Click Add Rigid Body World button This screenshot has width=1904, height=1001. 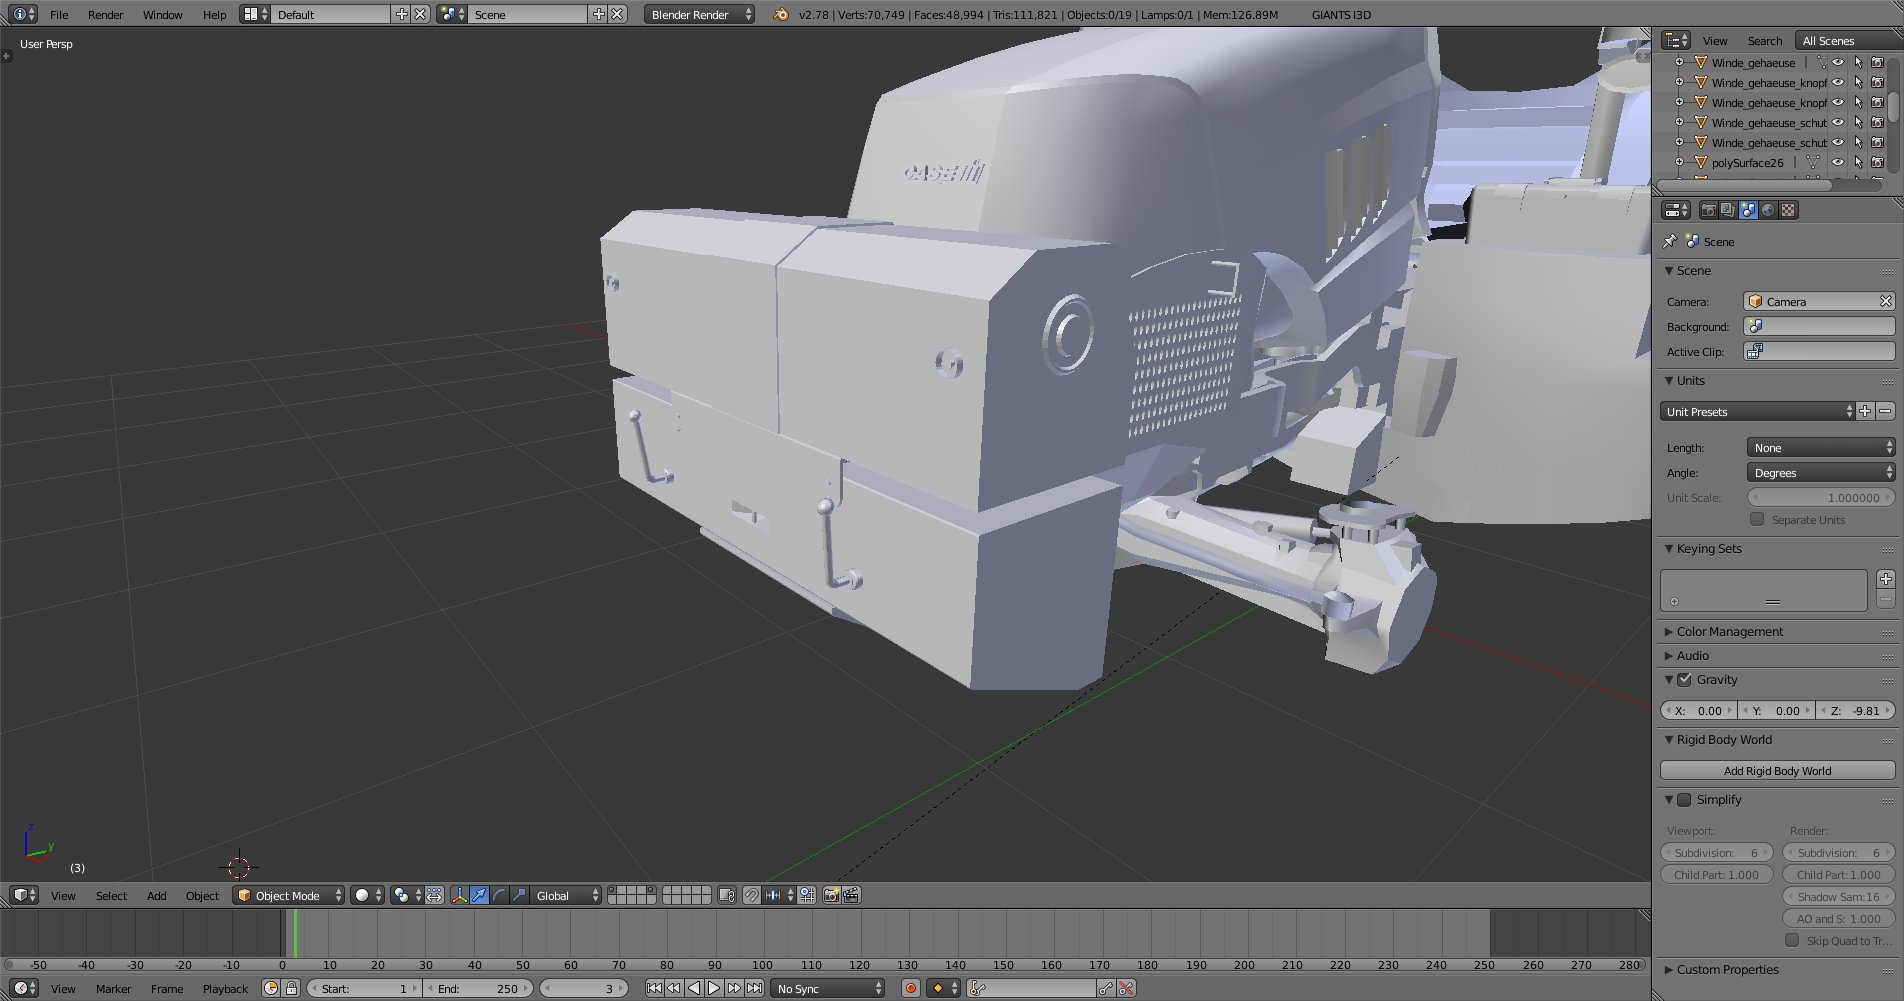tap(1777, 770)
